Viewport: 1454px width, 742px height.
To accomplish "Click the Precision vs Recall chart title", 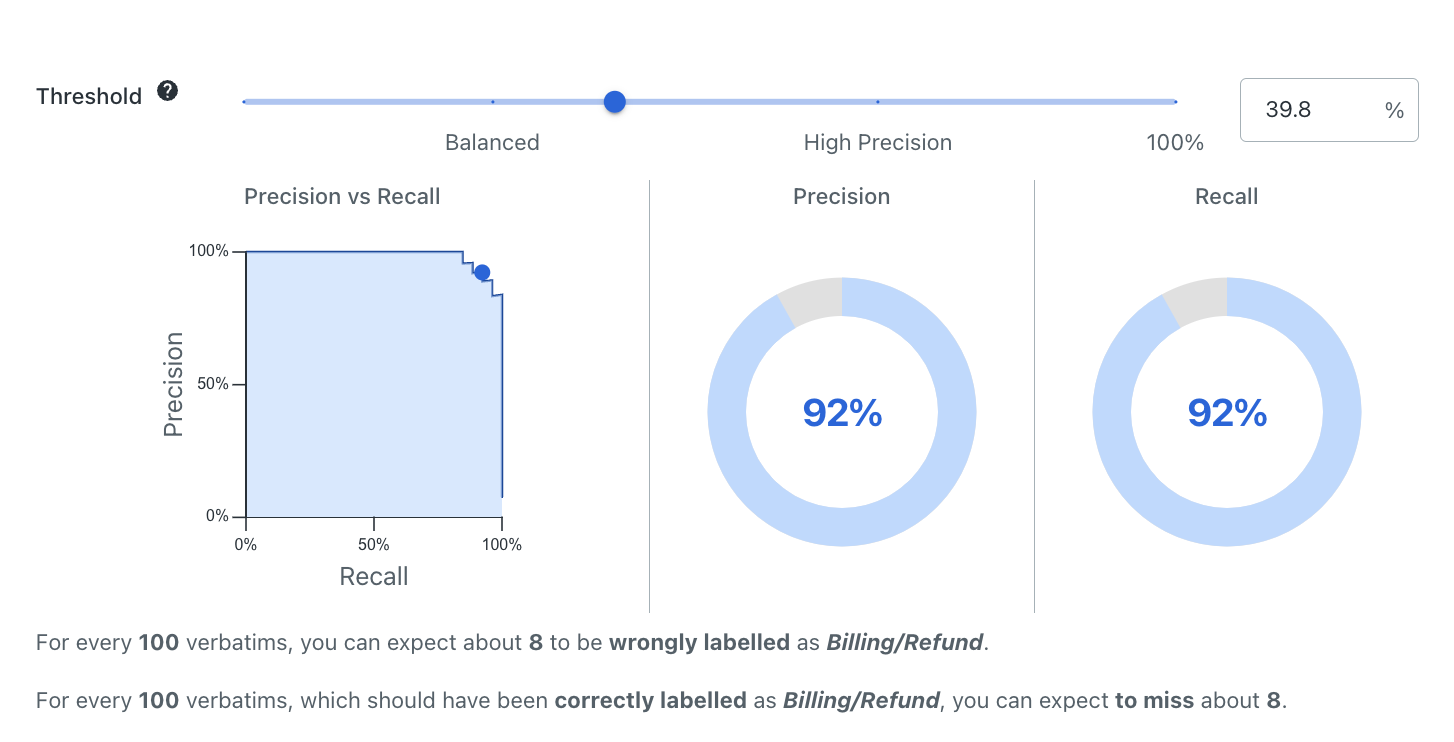I will tap(342, 197).
